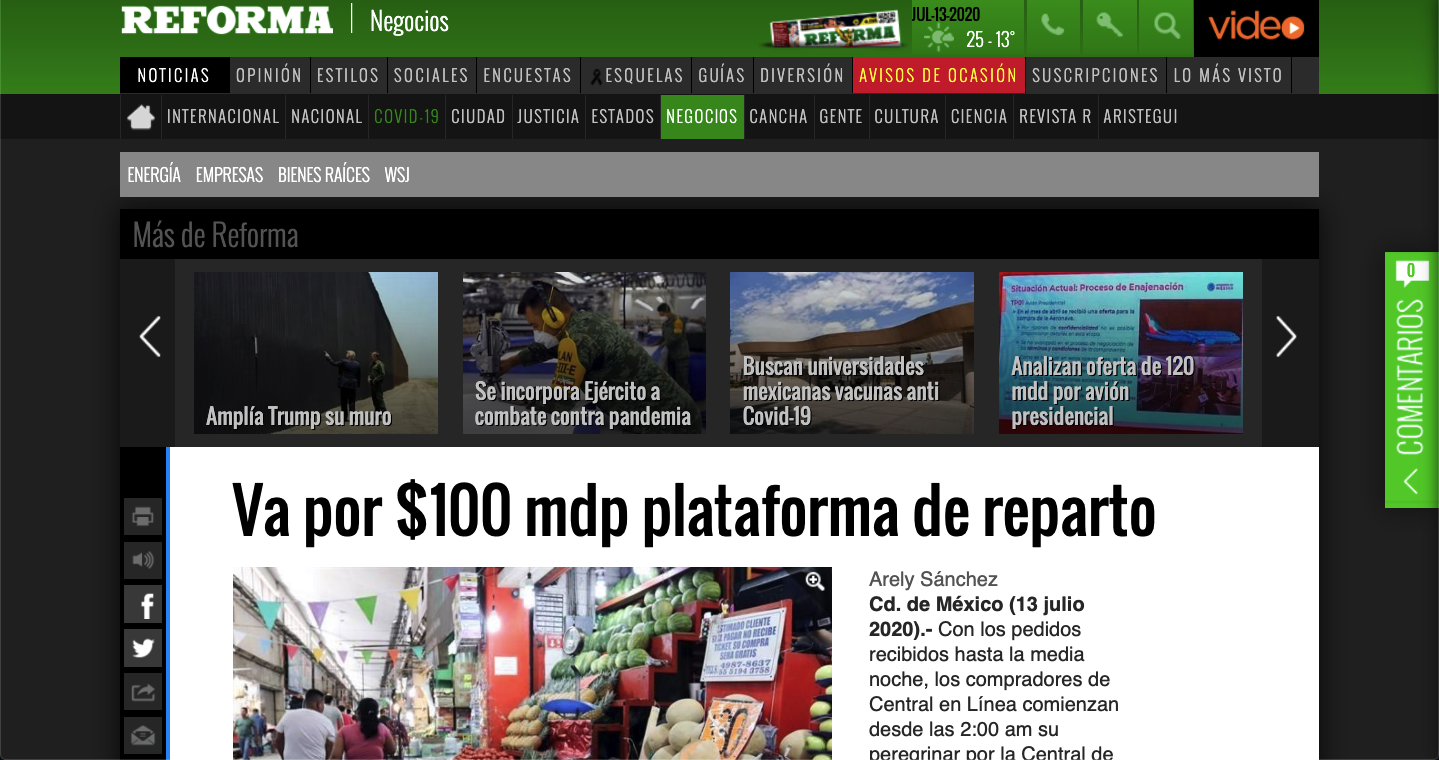Share the article on Facebook
This screenshot has height=760, width=1439.
142,604
